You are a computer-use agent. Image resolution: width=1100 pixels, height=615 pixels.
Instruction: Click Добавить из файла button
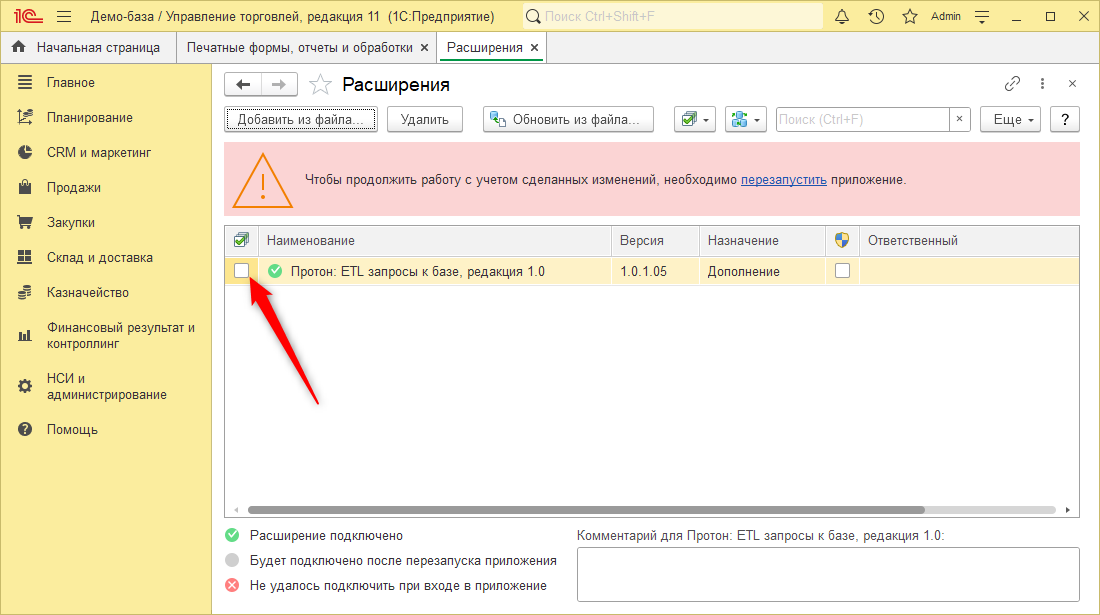tap(301, 119)
